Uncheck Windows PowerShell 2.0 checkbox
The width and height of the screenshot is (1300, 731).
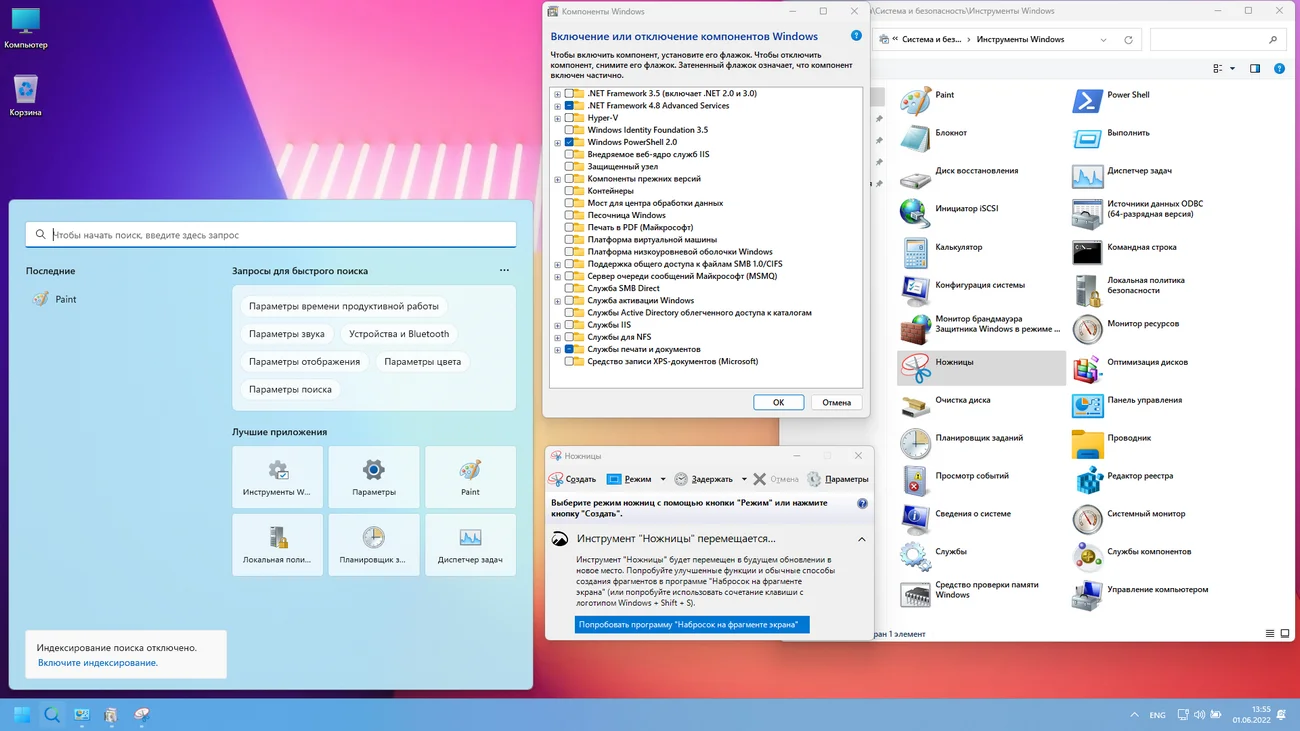(569, 142)
